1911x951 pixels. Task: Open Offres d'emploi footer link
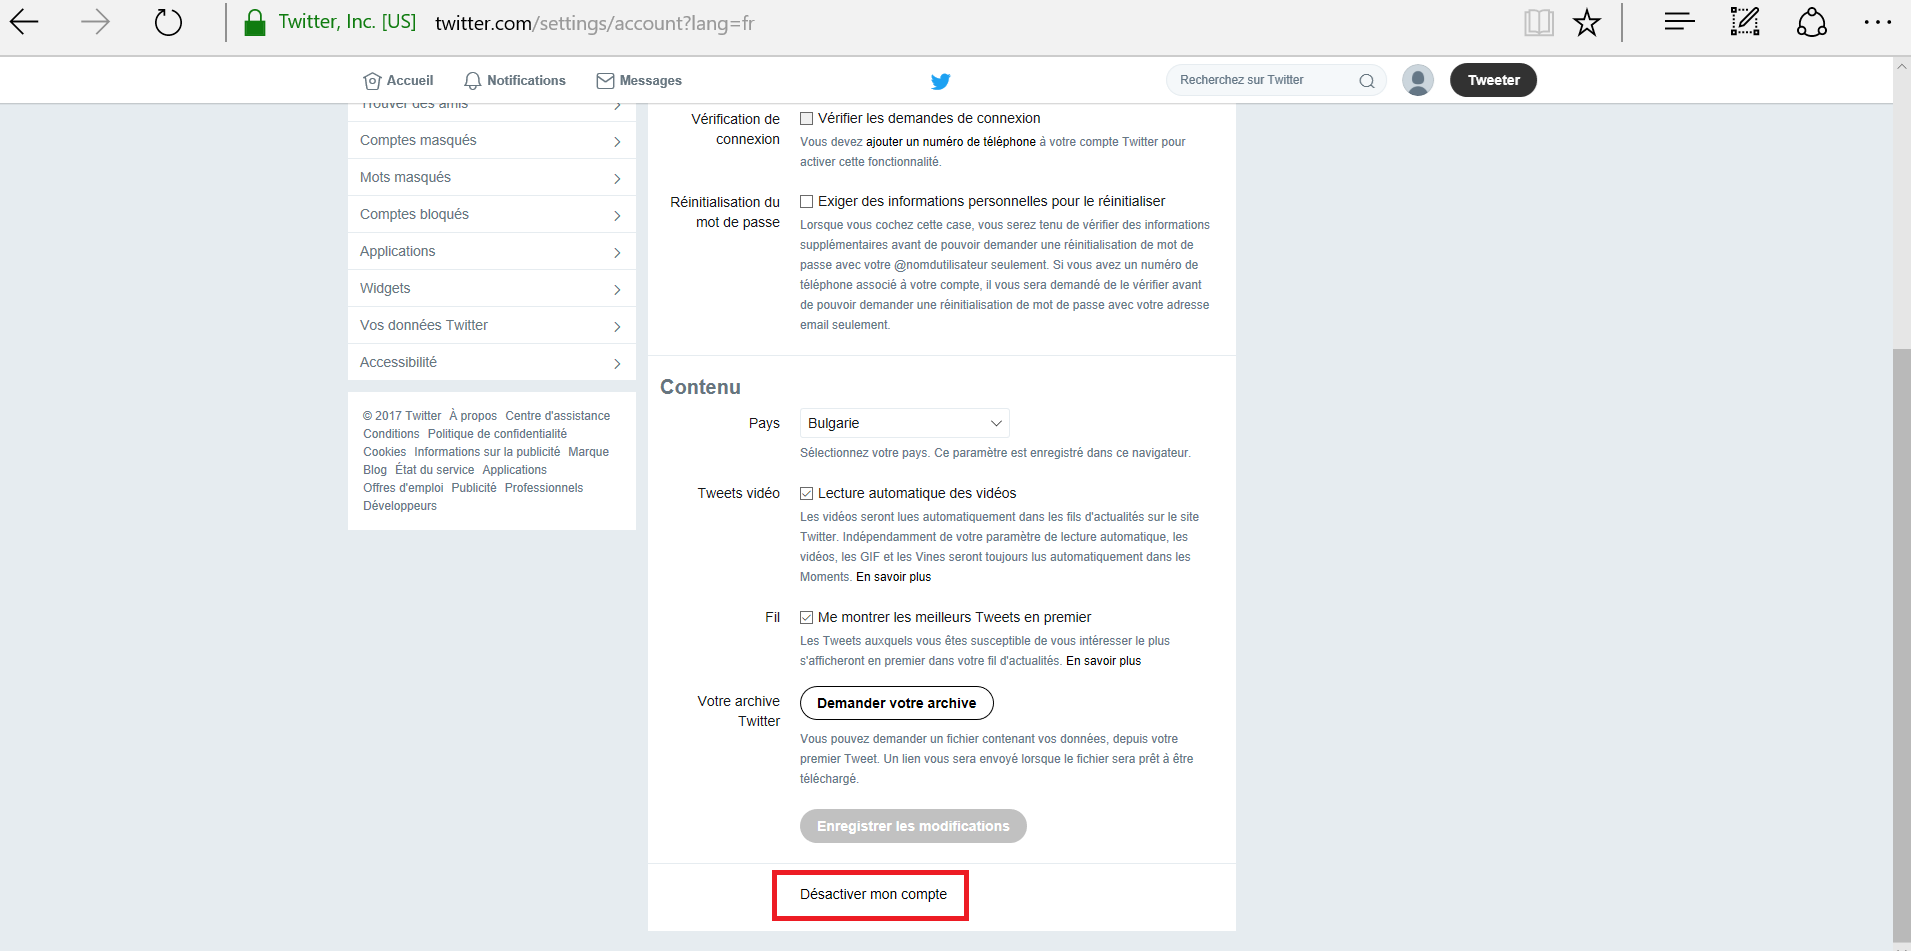[403, 488]
